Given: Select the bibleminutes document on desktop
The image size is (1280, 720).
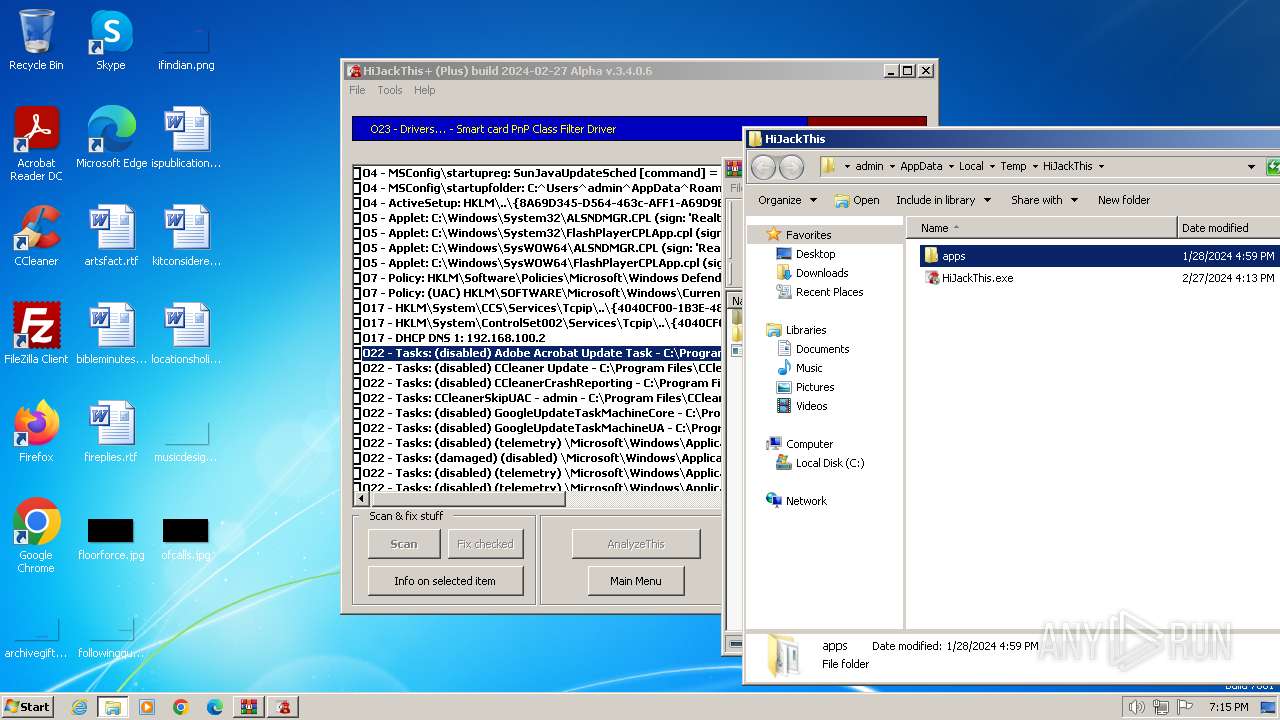Looking at the screenshot, I should pyautogui.click(x=111, y=334).
